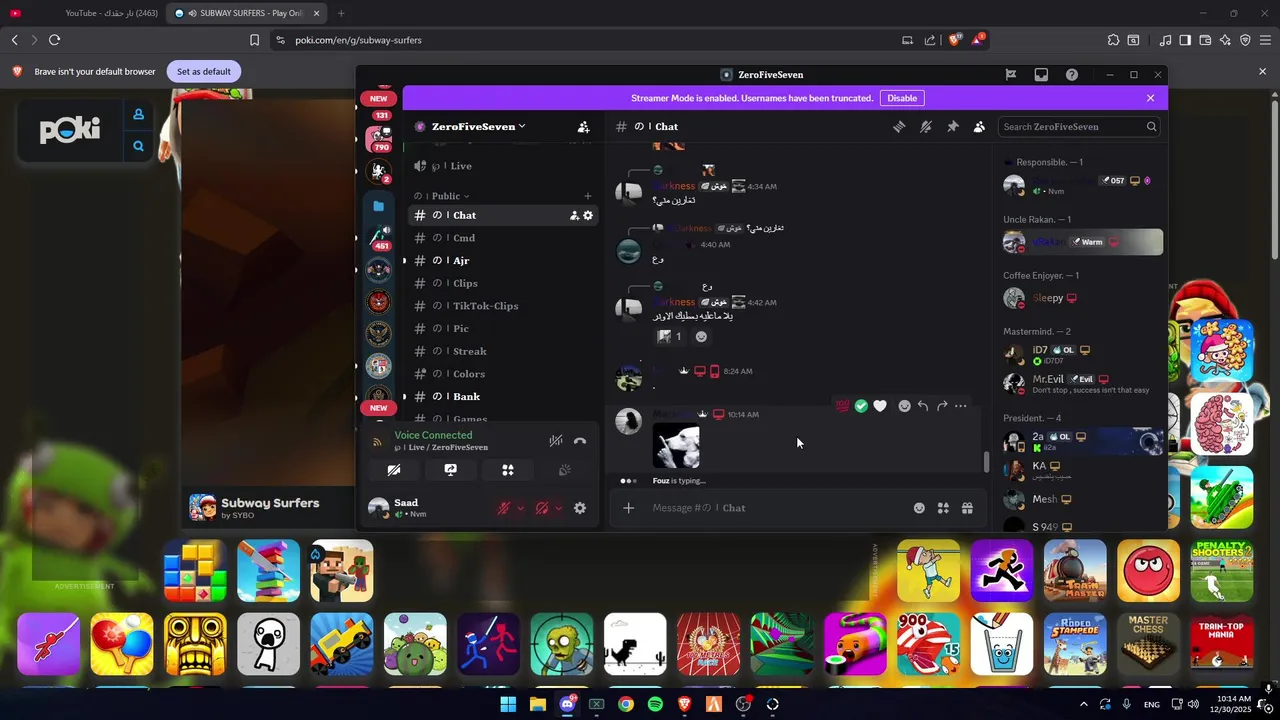Open apps launcher in message box
This screenshot has height=720, width=1280.
943,508
